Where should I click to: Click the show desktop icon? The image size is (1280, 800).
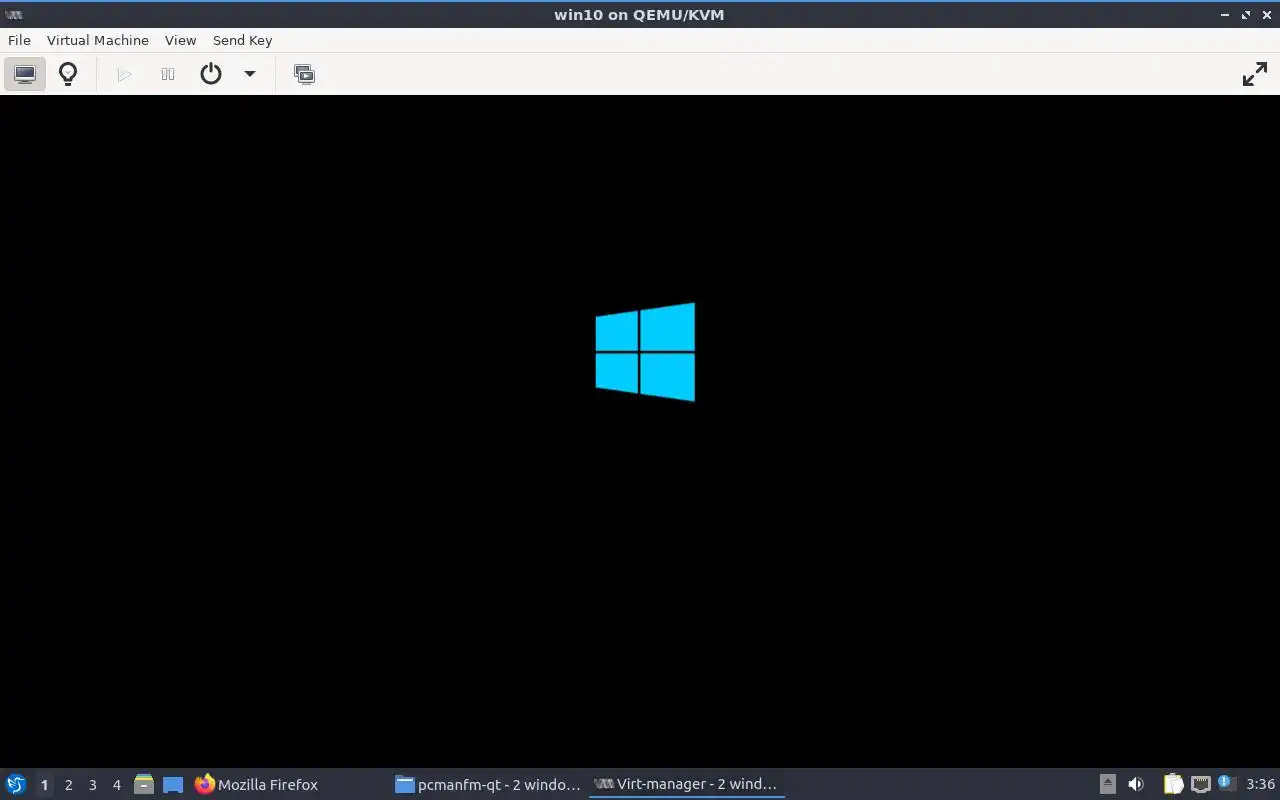pyautogui.click(x=173, y=784)
